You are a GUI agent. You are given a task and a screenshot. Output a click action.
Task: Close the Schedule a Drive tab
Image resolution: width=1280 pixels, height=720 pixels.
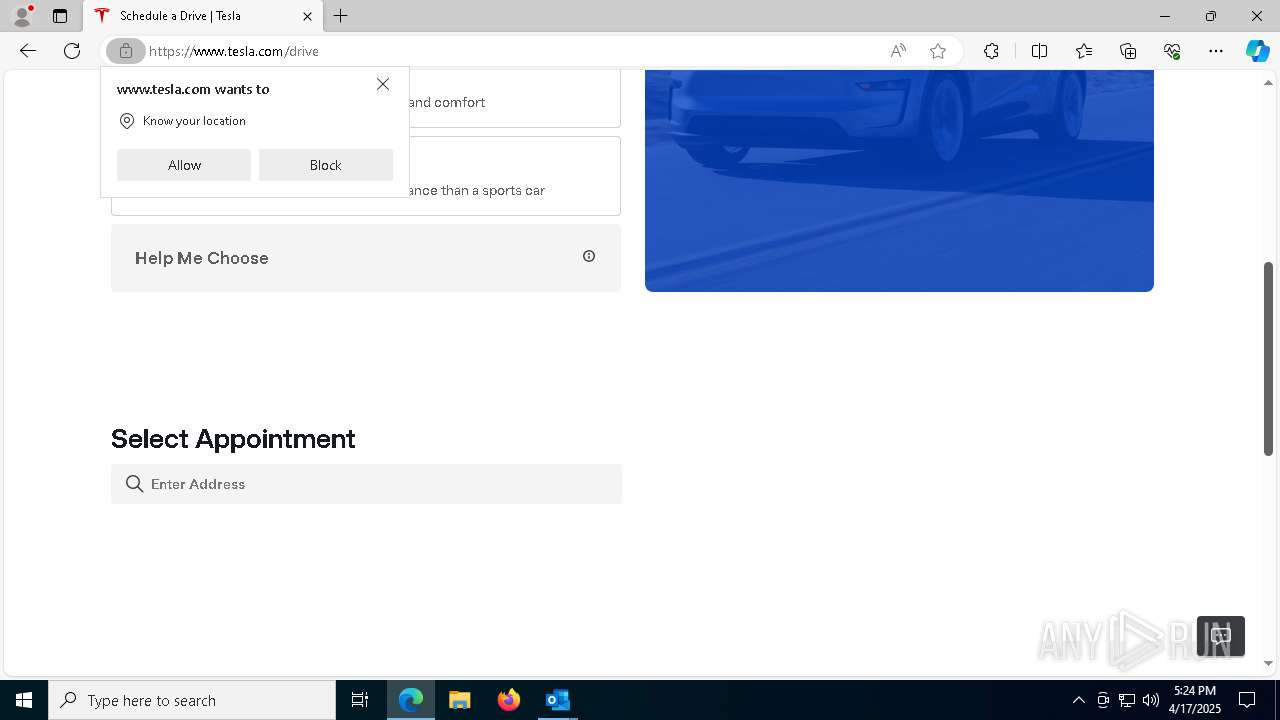(x=307, y=16)
